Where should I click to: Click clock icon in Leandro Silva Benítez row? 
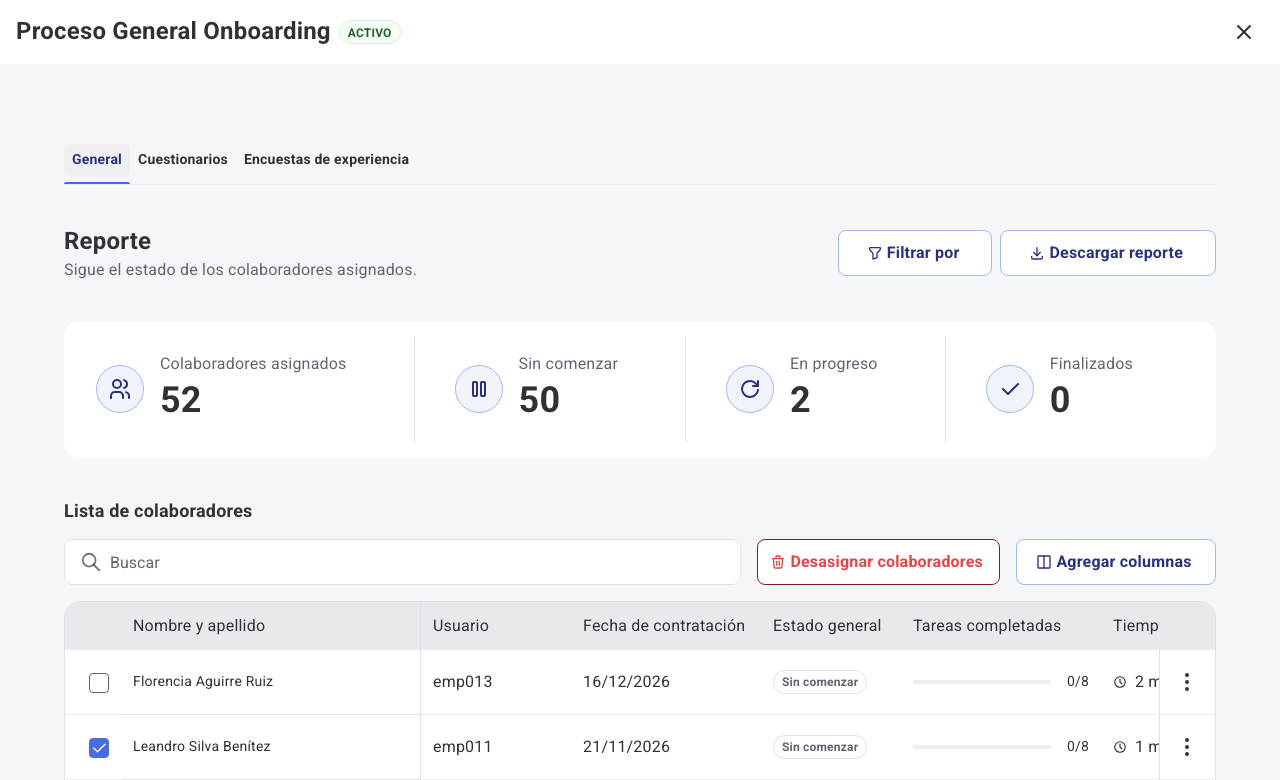point(1120,747)
